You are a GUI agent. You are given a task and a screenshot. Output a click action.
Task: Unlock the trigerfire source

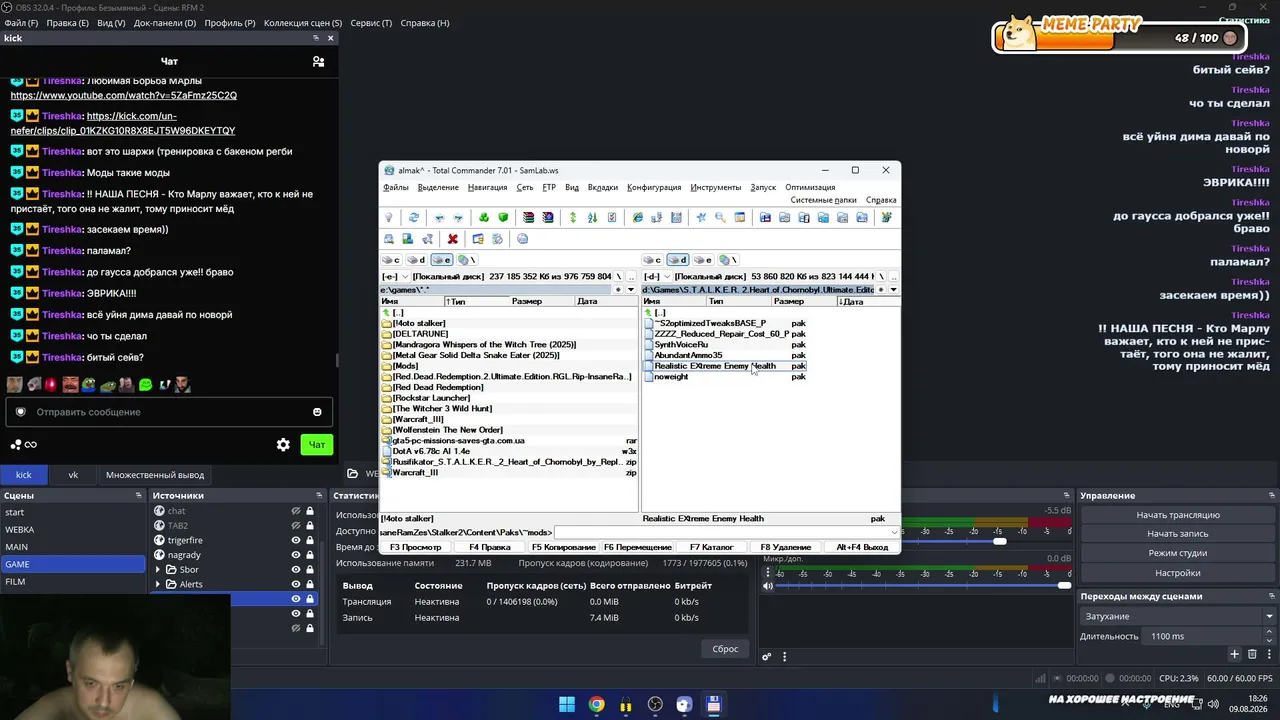coord(310,540)
